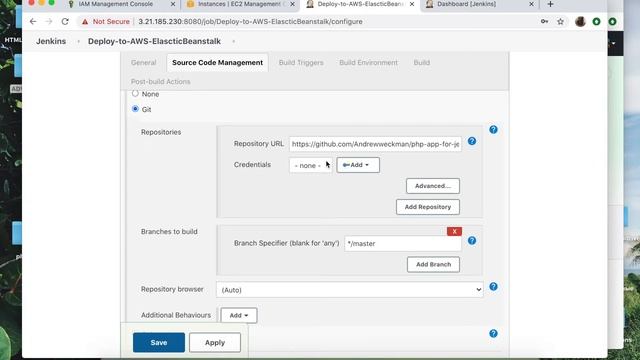
Task: Switch to IAM Management Console browser tab
Action: pos(116,4)
